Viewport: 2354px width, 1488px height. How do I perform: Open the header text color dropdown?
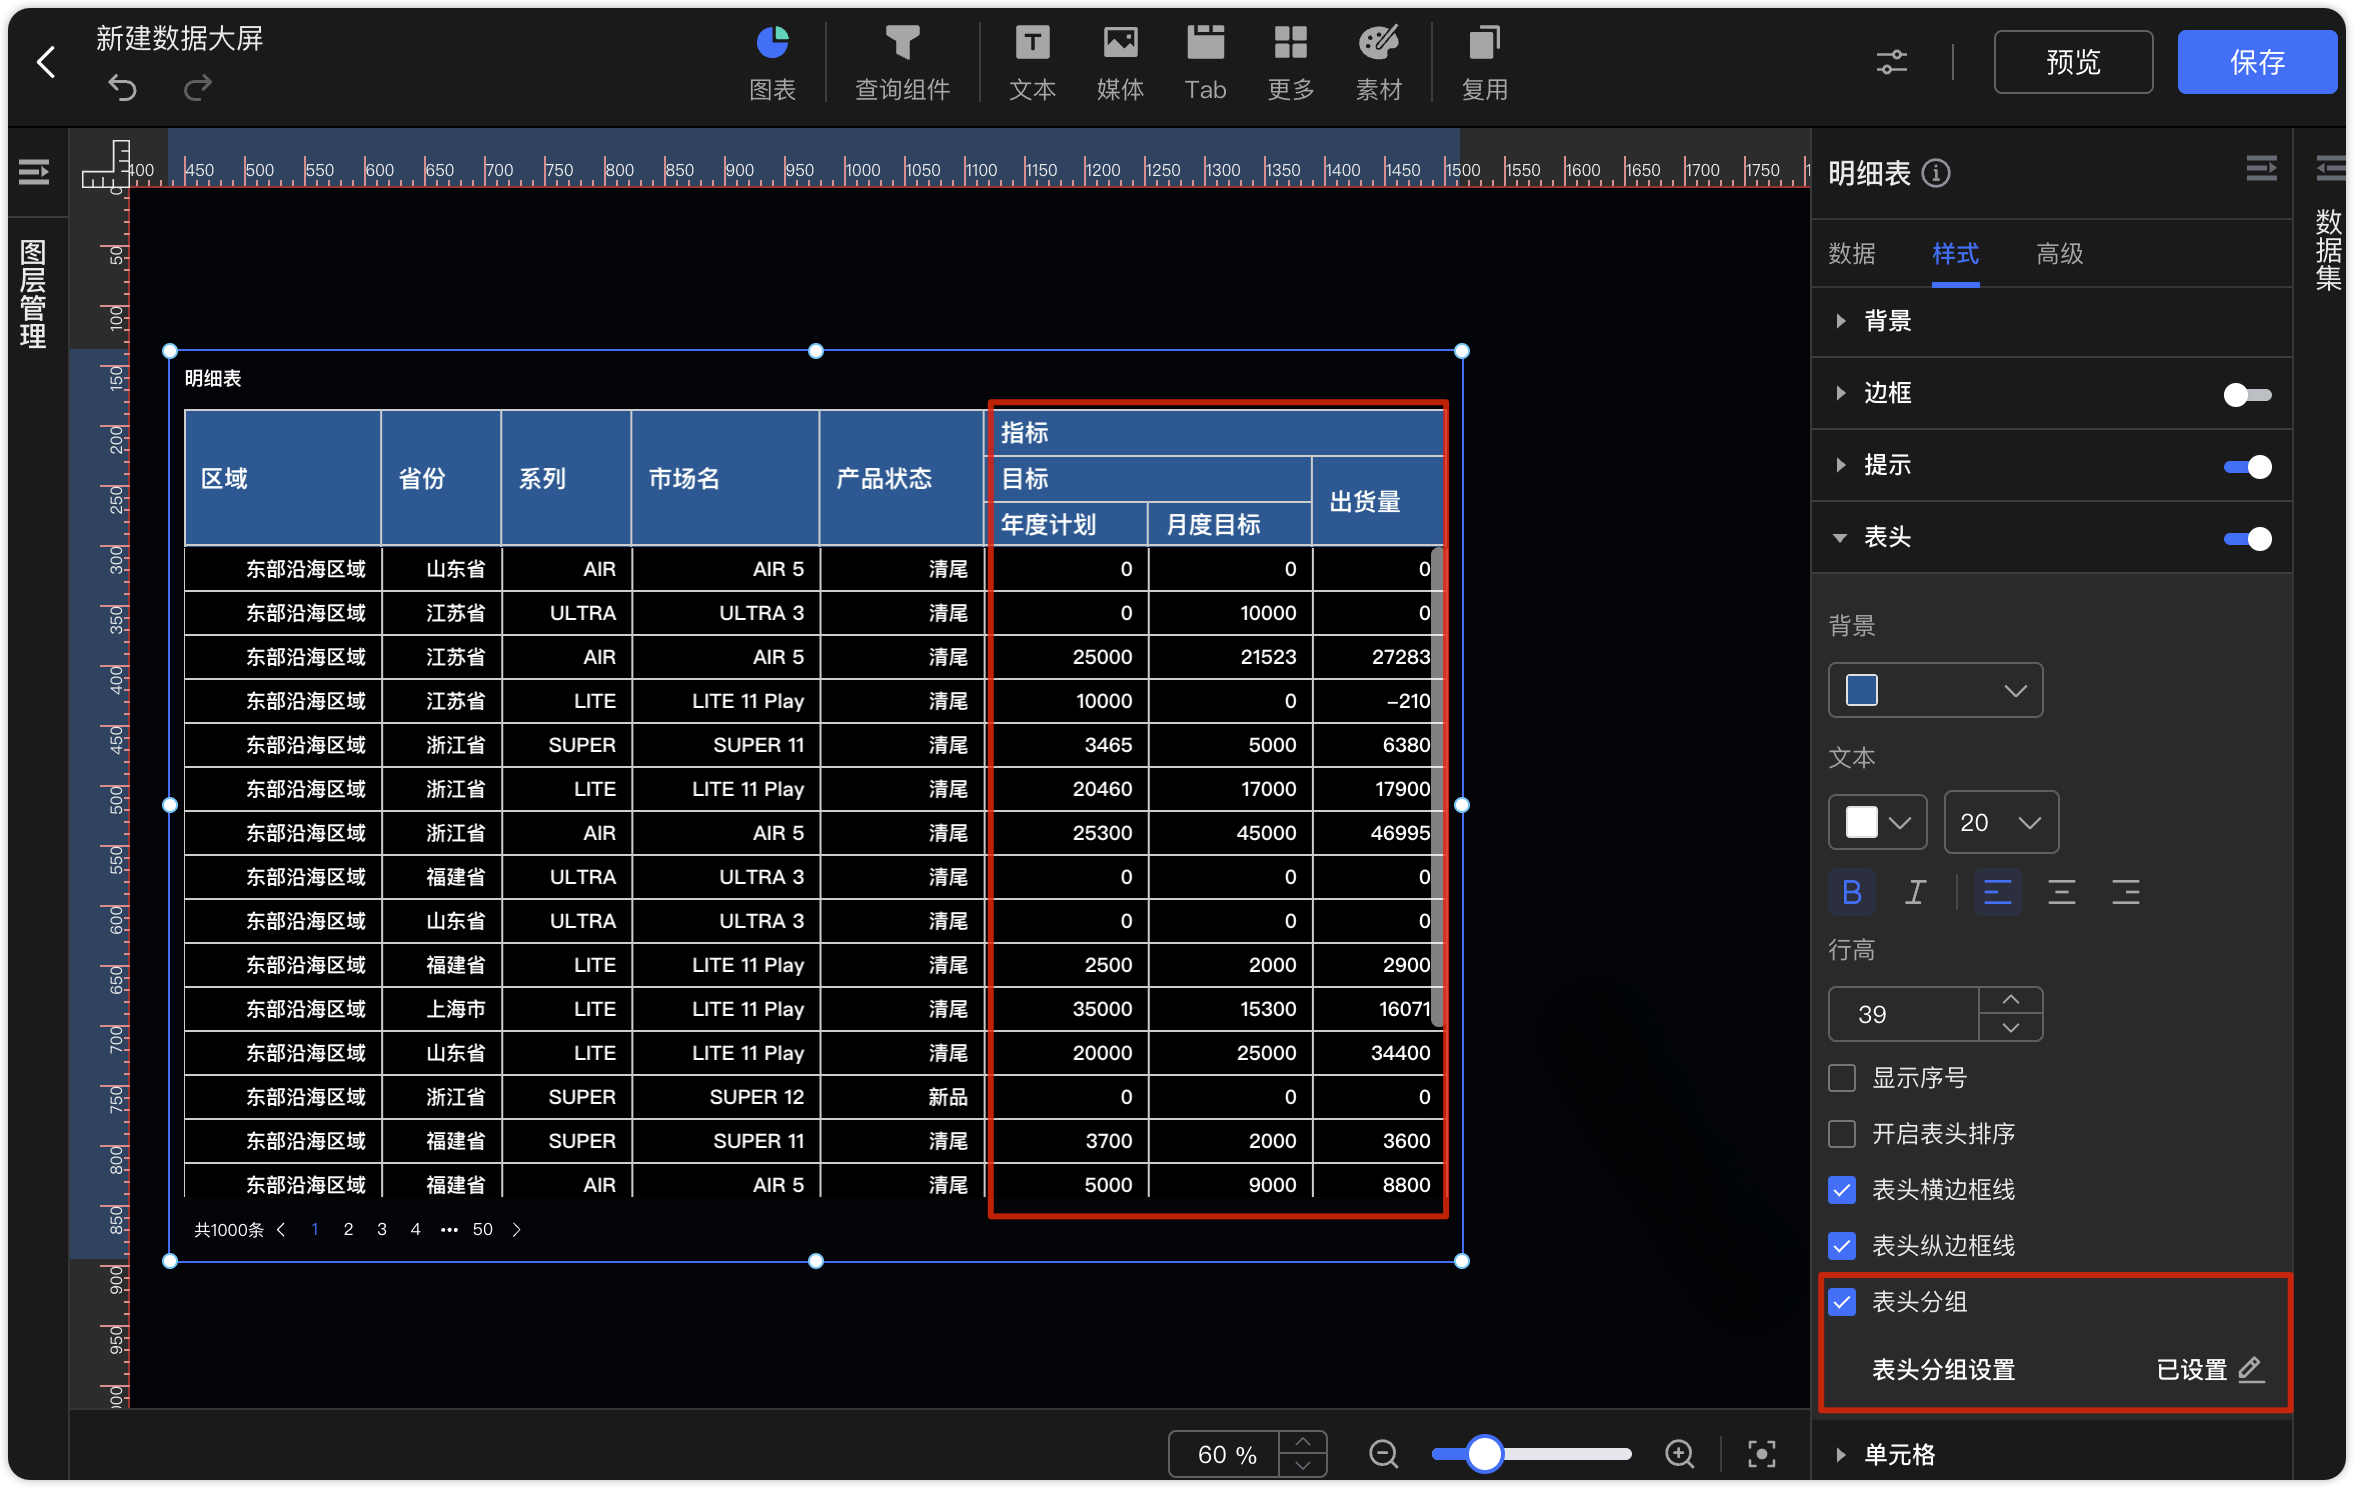[1877, 822]
